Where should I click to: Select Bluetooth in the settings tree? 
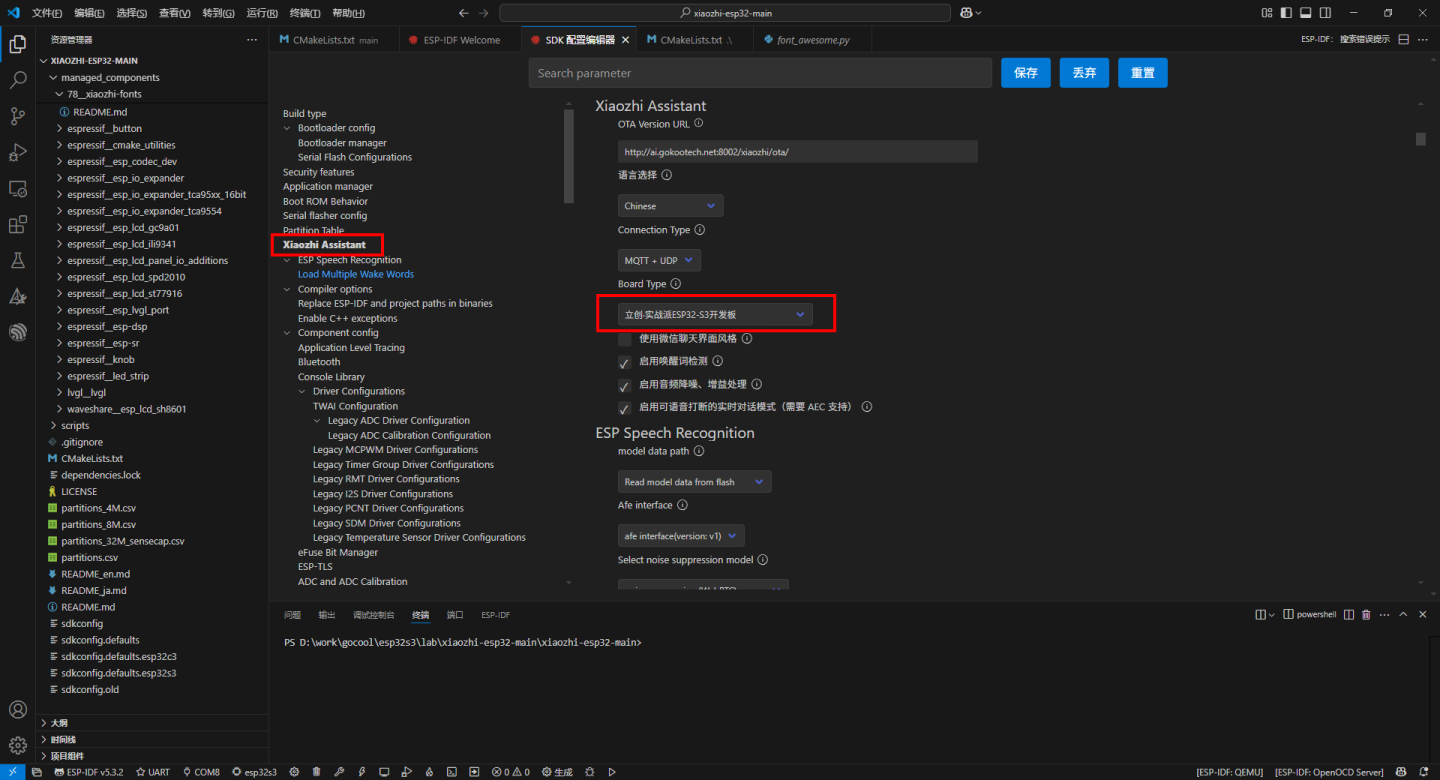tap(319, 362)
